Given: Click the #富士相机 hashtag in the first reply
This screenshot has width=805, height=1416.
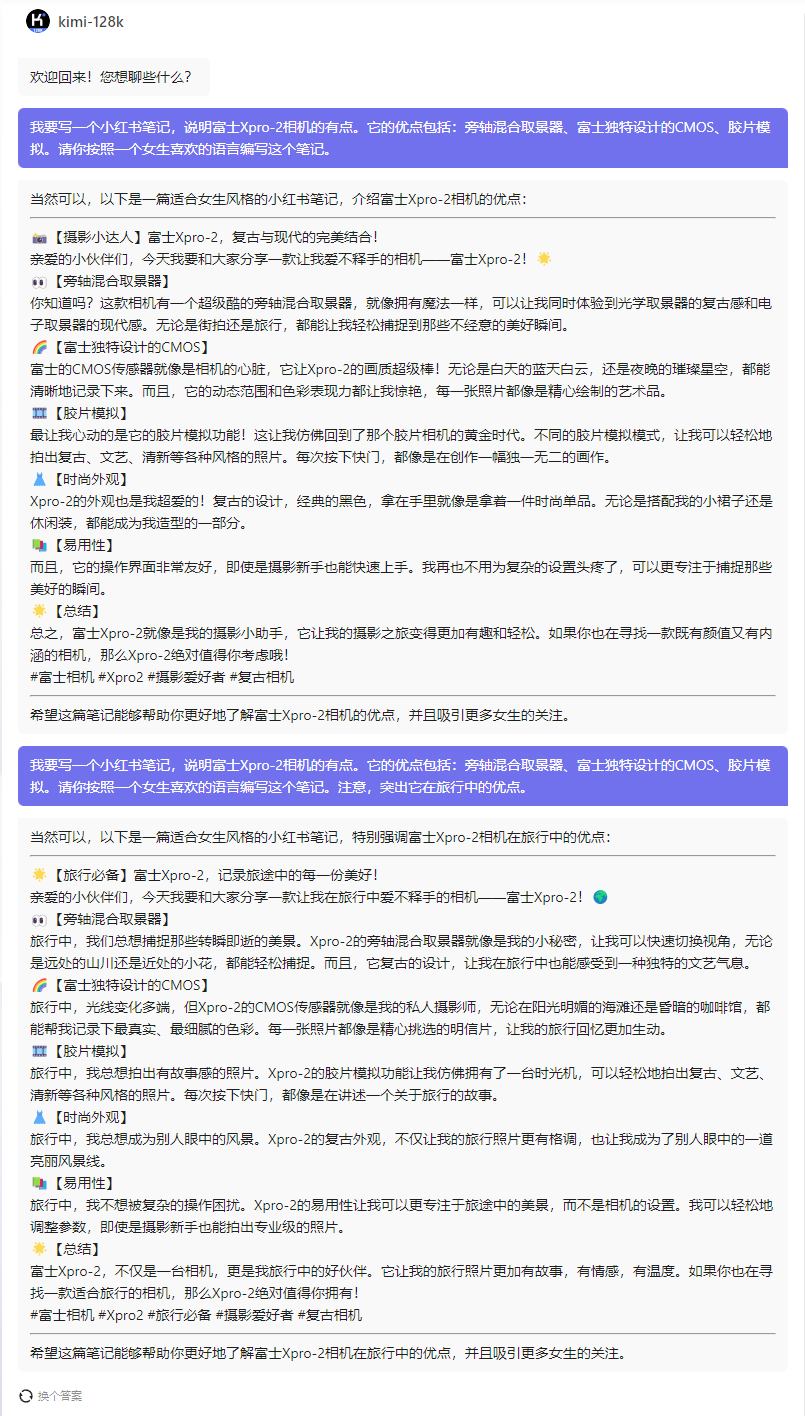Looking at the screenshot, I should click(62, 677).
